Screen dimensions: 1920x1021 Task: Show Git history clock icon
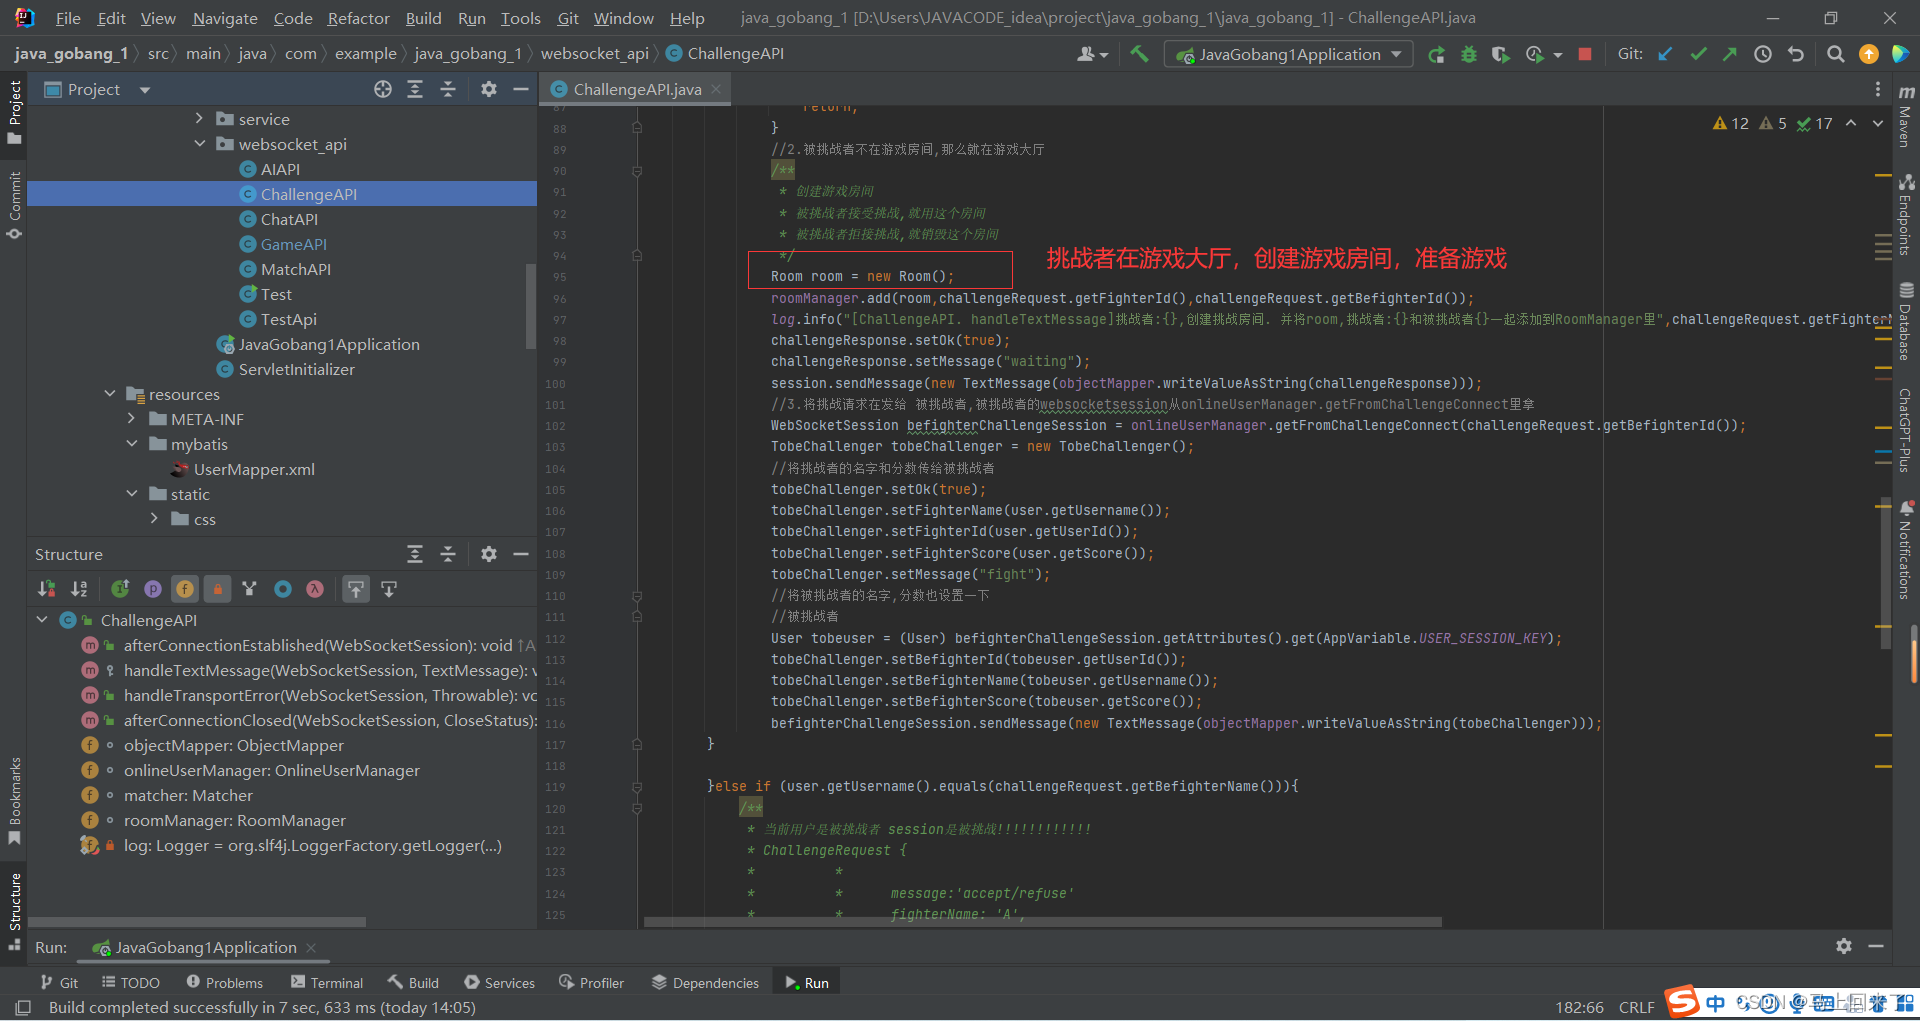tap(1763, 54)
